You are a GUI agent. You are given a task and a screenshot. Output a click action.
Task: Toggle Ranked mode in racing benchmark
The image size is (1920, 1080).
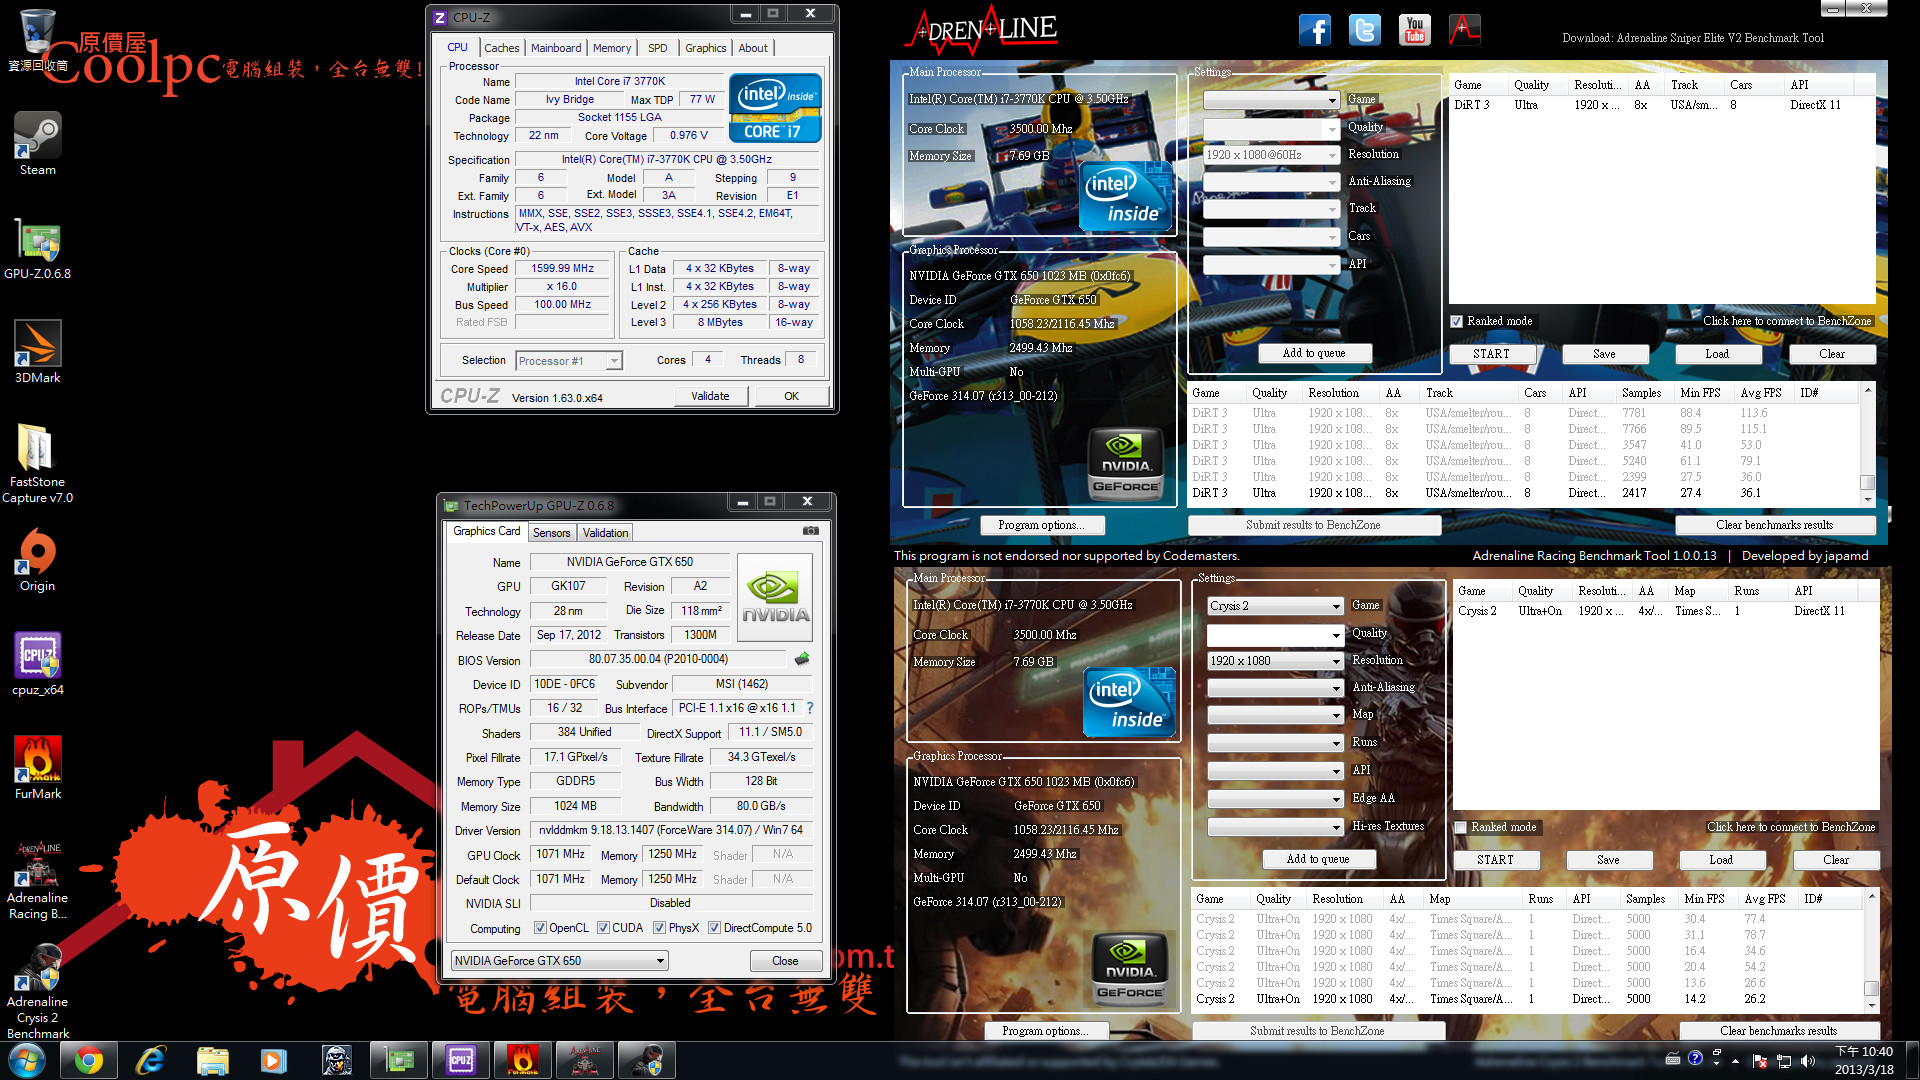click(x=1457, y=321)
